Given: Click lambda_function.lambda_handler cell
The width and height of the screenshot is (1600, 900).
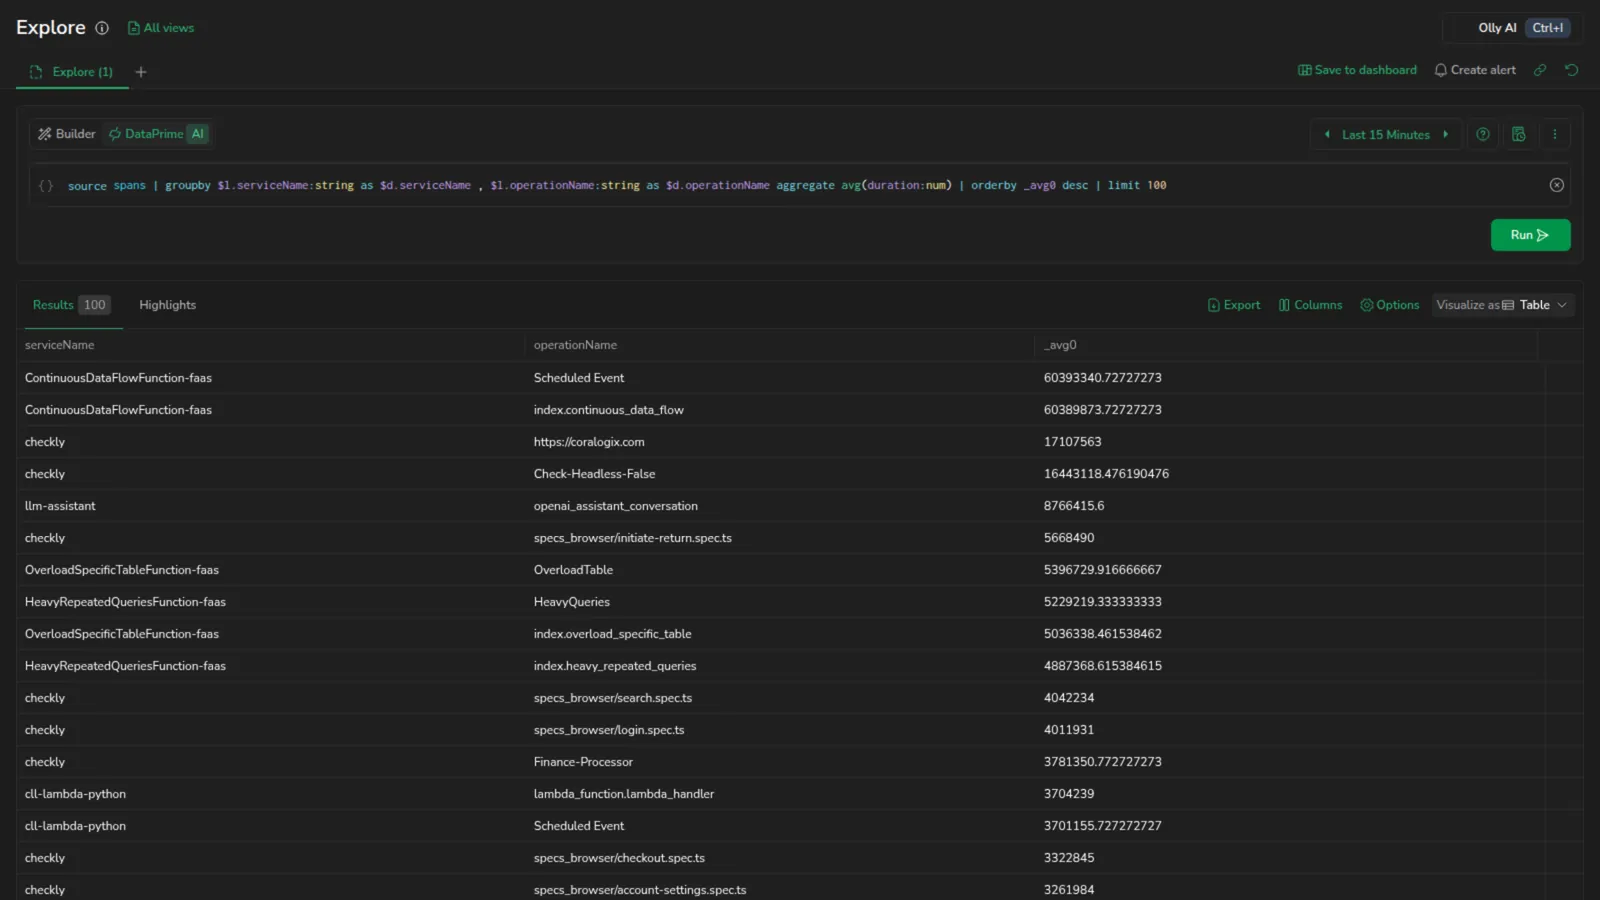Looking at the screenshot, I should click(623, 794).
